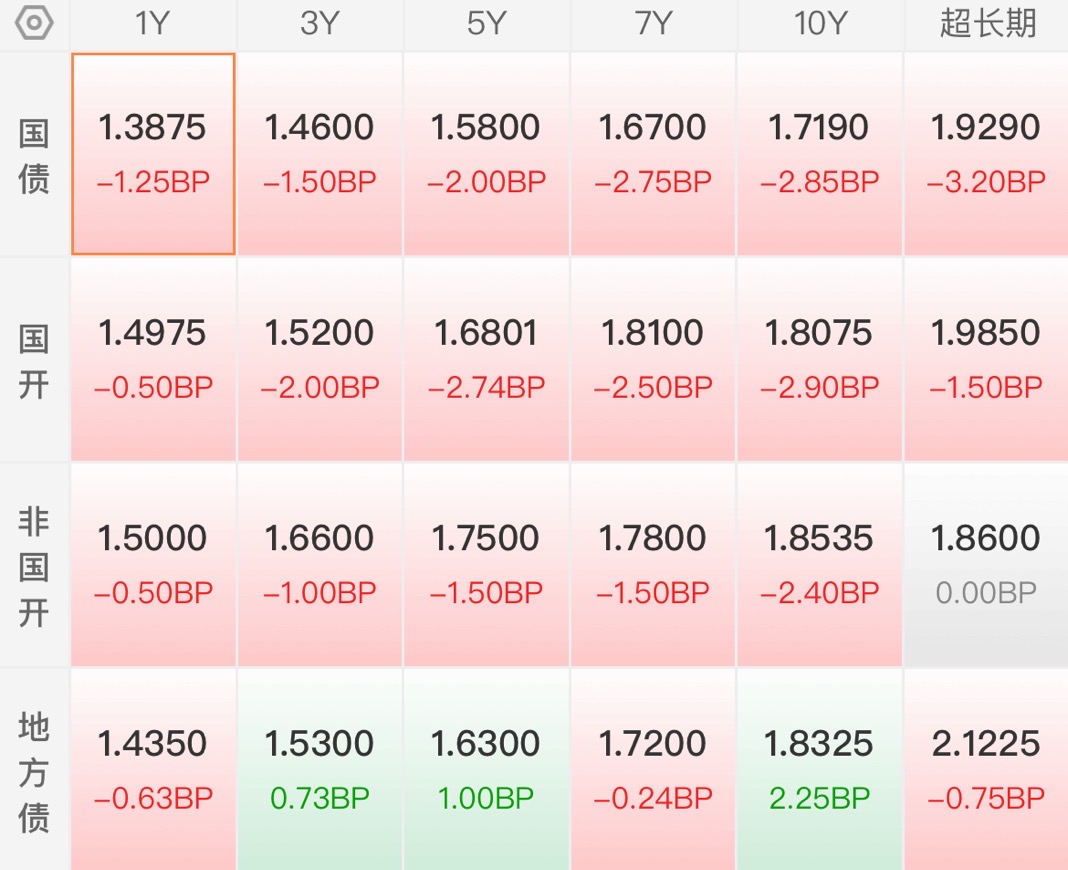Select the 非国开 row label
The image size is (1068, 870).
click(x=33, y=566)
